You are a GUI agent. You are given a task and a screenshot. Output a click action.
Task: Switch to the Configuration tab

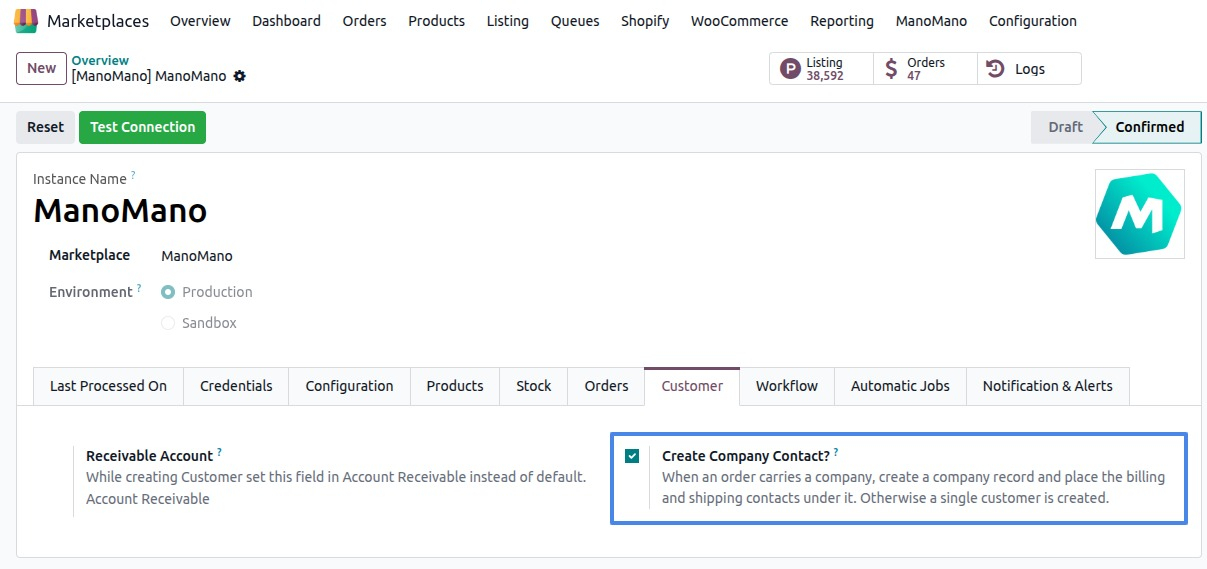(x=349, y=386)
